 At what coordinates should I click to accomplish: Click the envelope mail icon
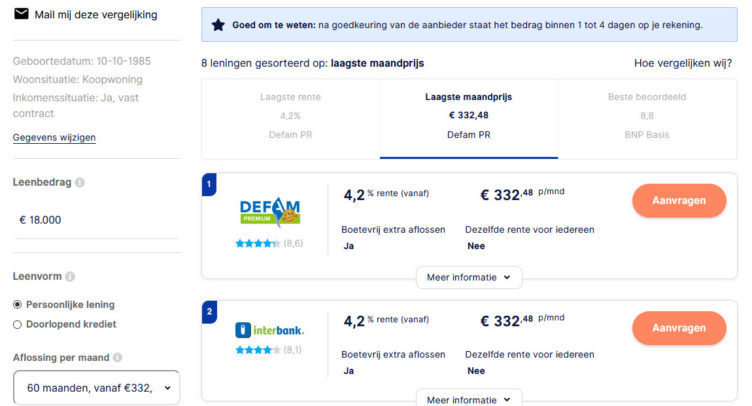point(21,15)
